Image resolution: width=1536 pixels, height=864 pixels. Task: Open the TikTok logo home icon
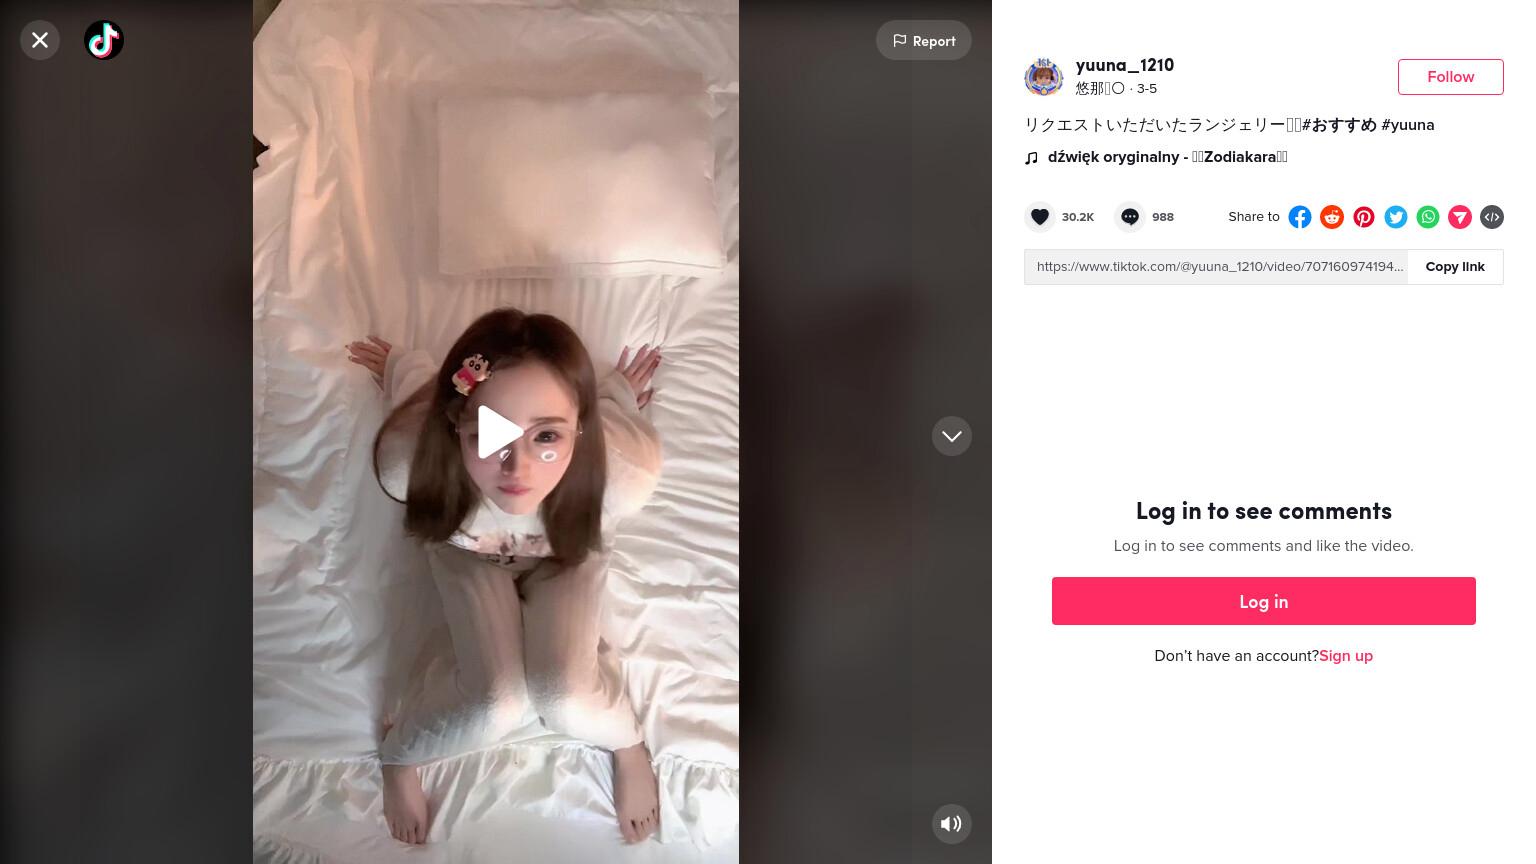(x=104, y=40)
